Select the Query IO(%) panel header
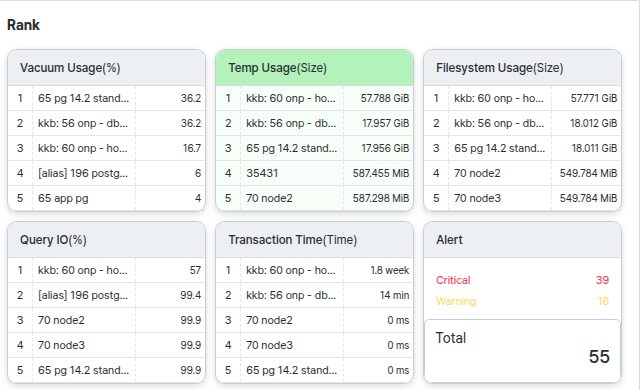Image resolution: width=640 pixels, height=390 pixels. (x=106, y=240)
